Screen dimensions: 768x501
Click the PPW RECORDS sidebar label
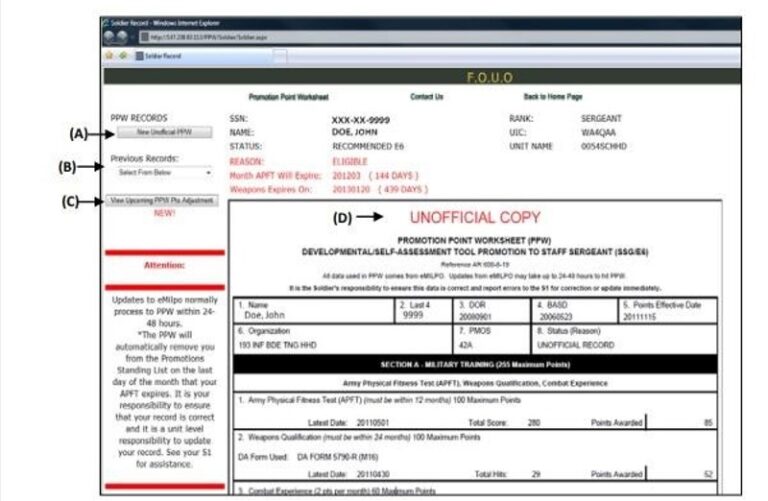(139, 118)
